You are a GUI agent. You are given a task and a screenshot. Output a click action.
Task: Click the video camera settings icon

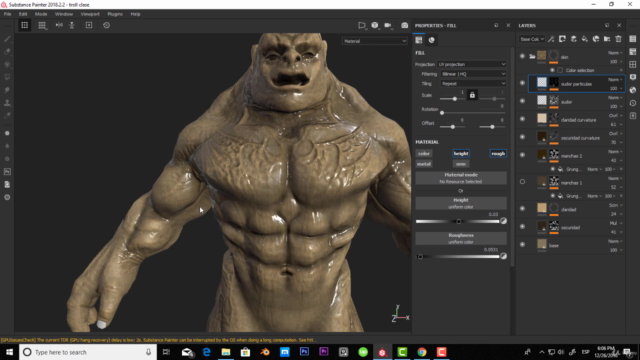click(388, 25)
